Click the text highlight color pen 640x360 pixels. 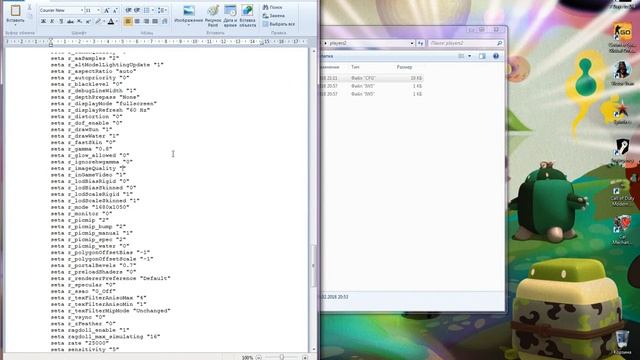(x=98, y=21)
